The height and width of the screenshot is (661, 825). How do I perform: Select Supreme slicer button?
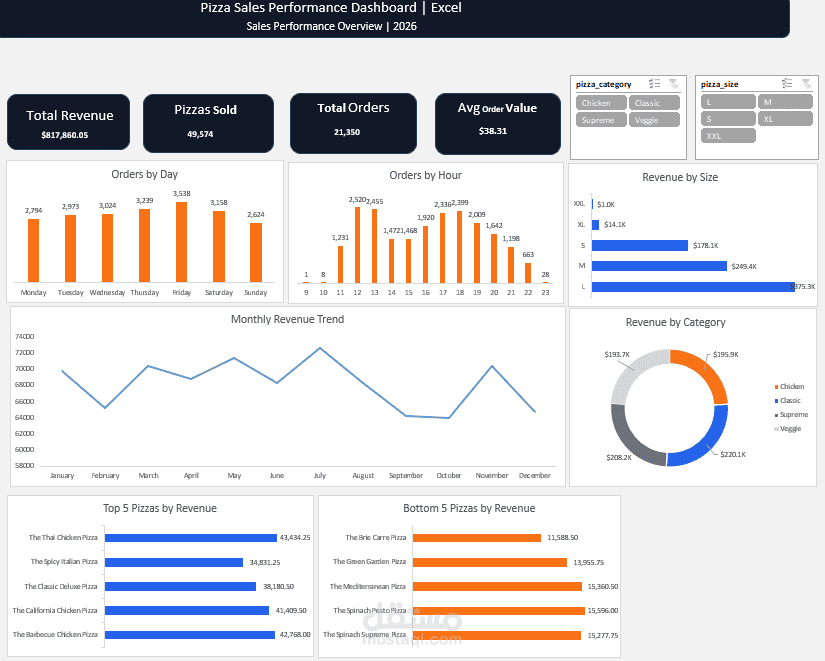pyautogui.click(x=601, y=119)
